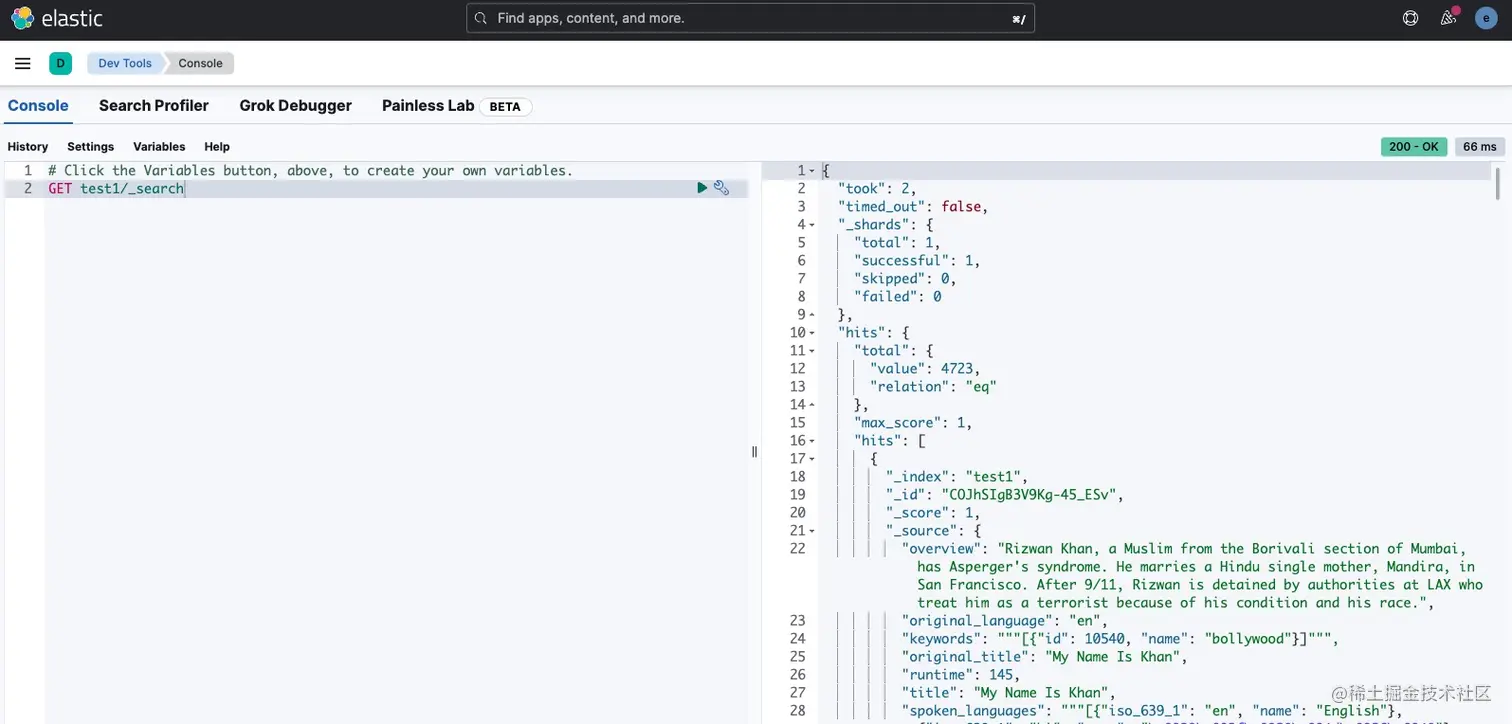Click the "keywords" bollywood line
The image size is (1512, 724).
click(1120, 639)
